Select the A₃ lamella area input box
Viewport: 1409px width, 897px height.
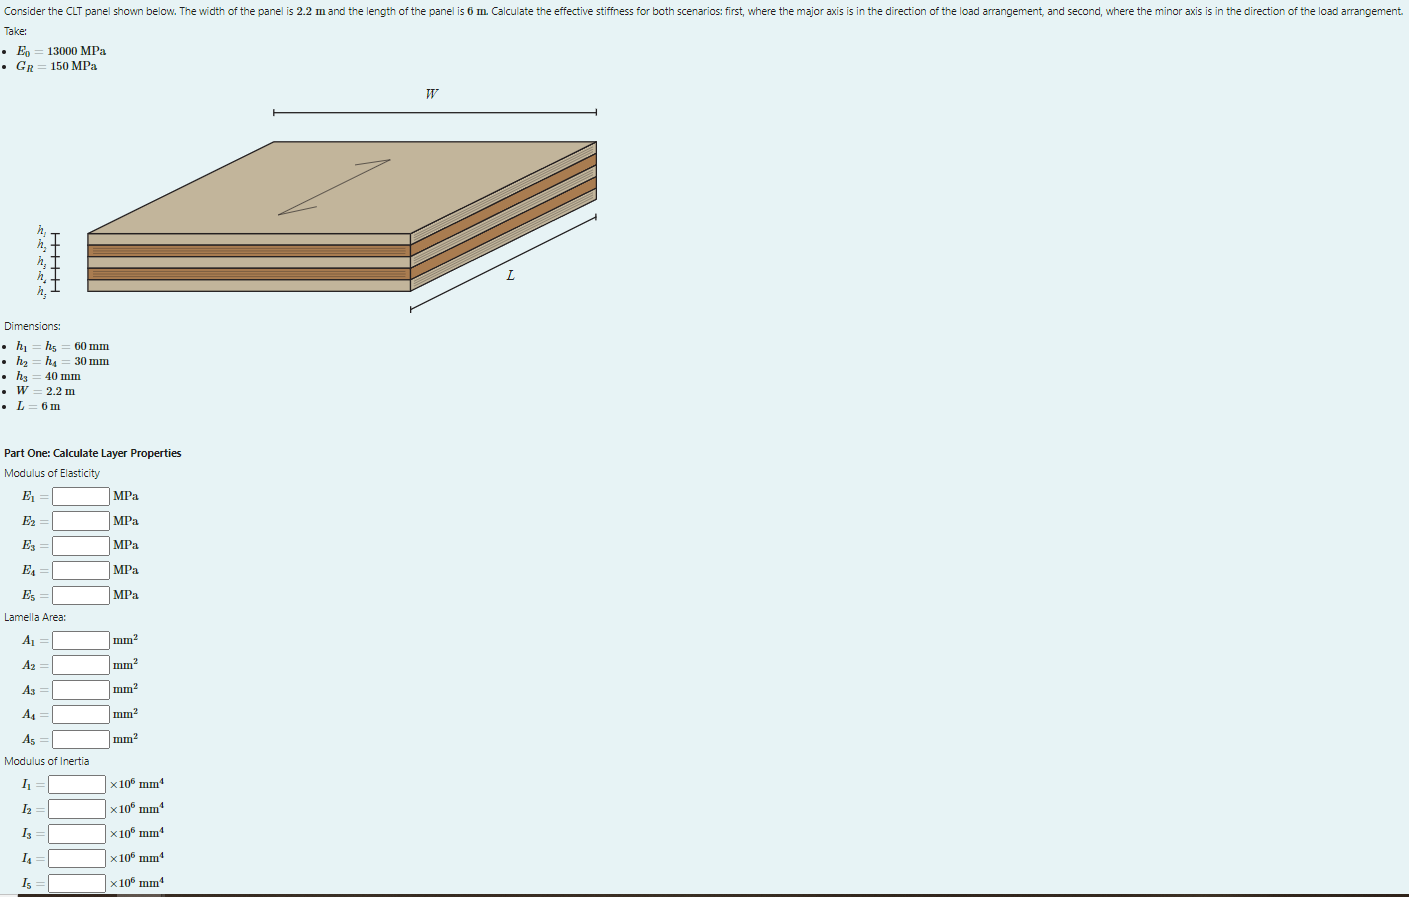[81, 689]
